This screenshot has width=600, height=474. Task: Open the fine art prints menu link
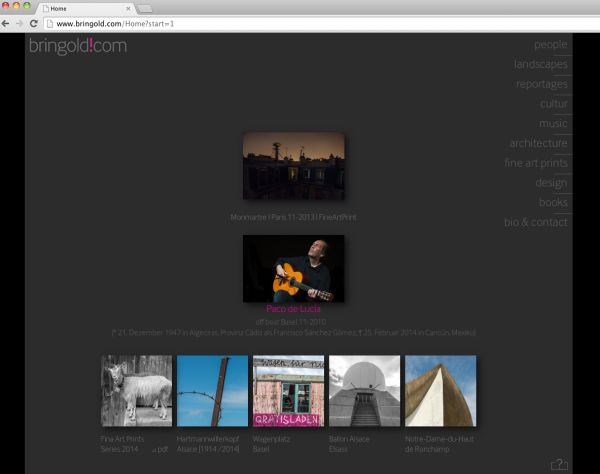(535, 163)
